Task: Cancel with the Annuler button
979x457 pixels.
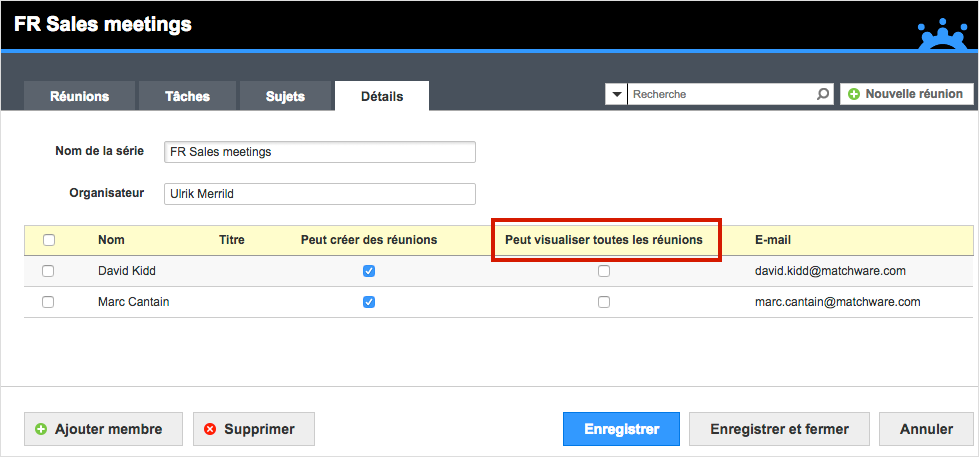Action: [x=926, y=429]
